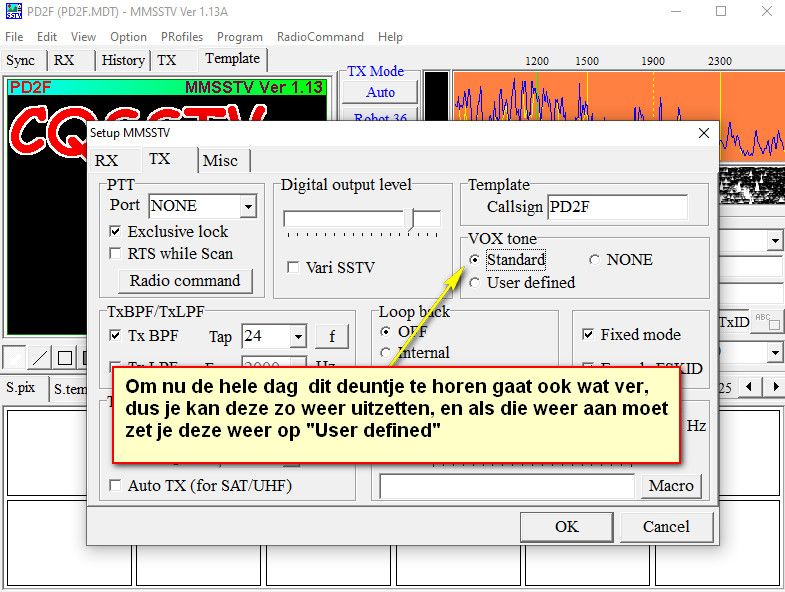Minimize the MMSSTV window
This screenshot has width=785, height=592.
click(x=676, y=11)
